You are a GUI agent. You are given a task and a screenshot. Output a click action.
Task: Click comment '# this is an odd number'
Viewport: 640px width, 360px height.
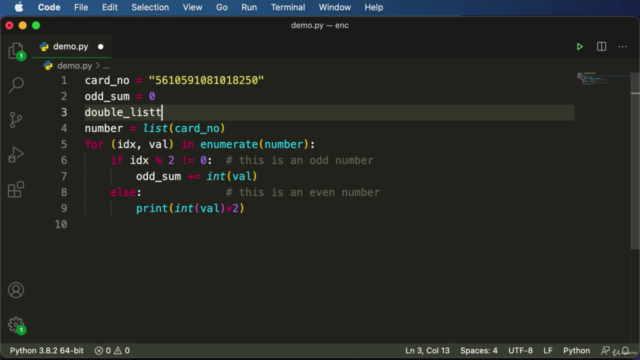[299, 160]
